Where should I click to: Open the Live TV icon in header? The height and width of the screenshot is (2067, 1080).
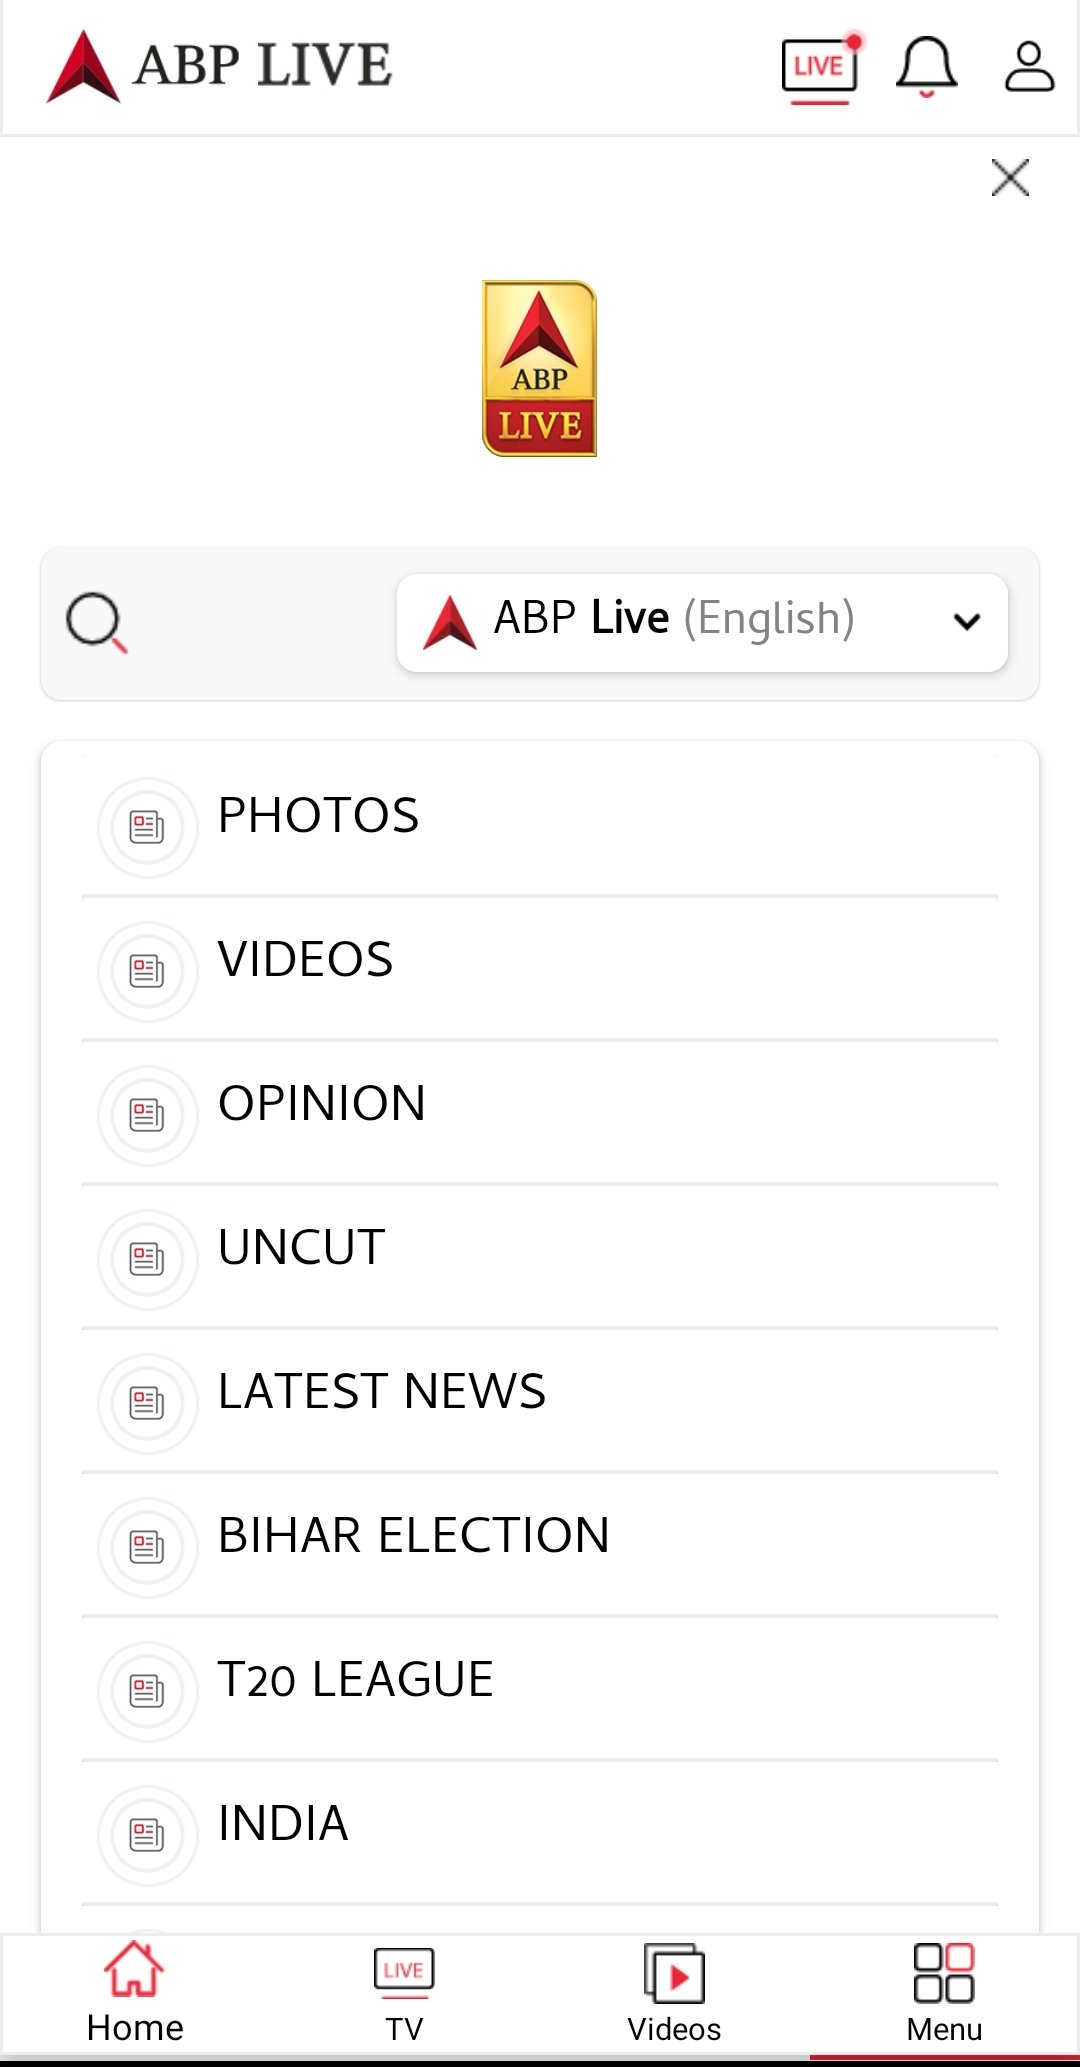pos(820,68)
